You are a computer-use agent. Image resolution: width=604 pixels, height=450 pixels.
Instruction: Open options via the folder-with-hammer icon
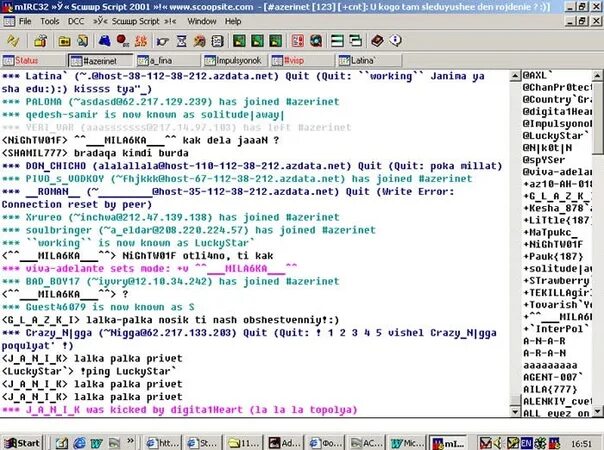(40, 40)
